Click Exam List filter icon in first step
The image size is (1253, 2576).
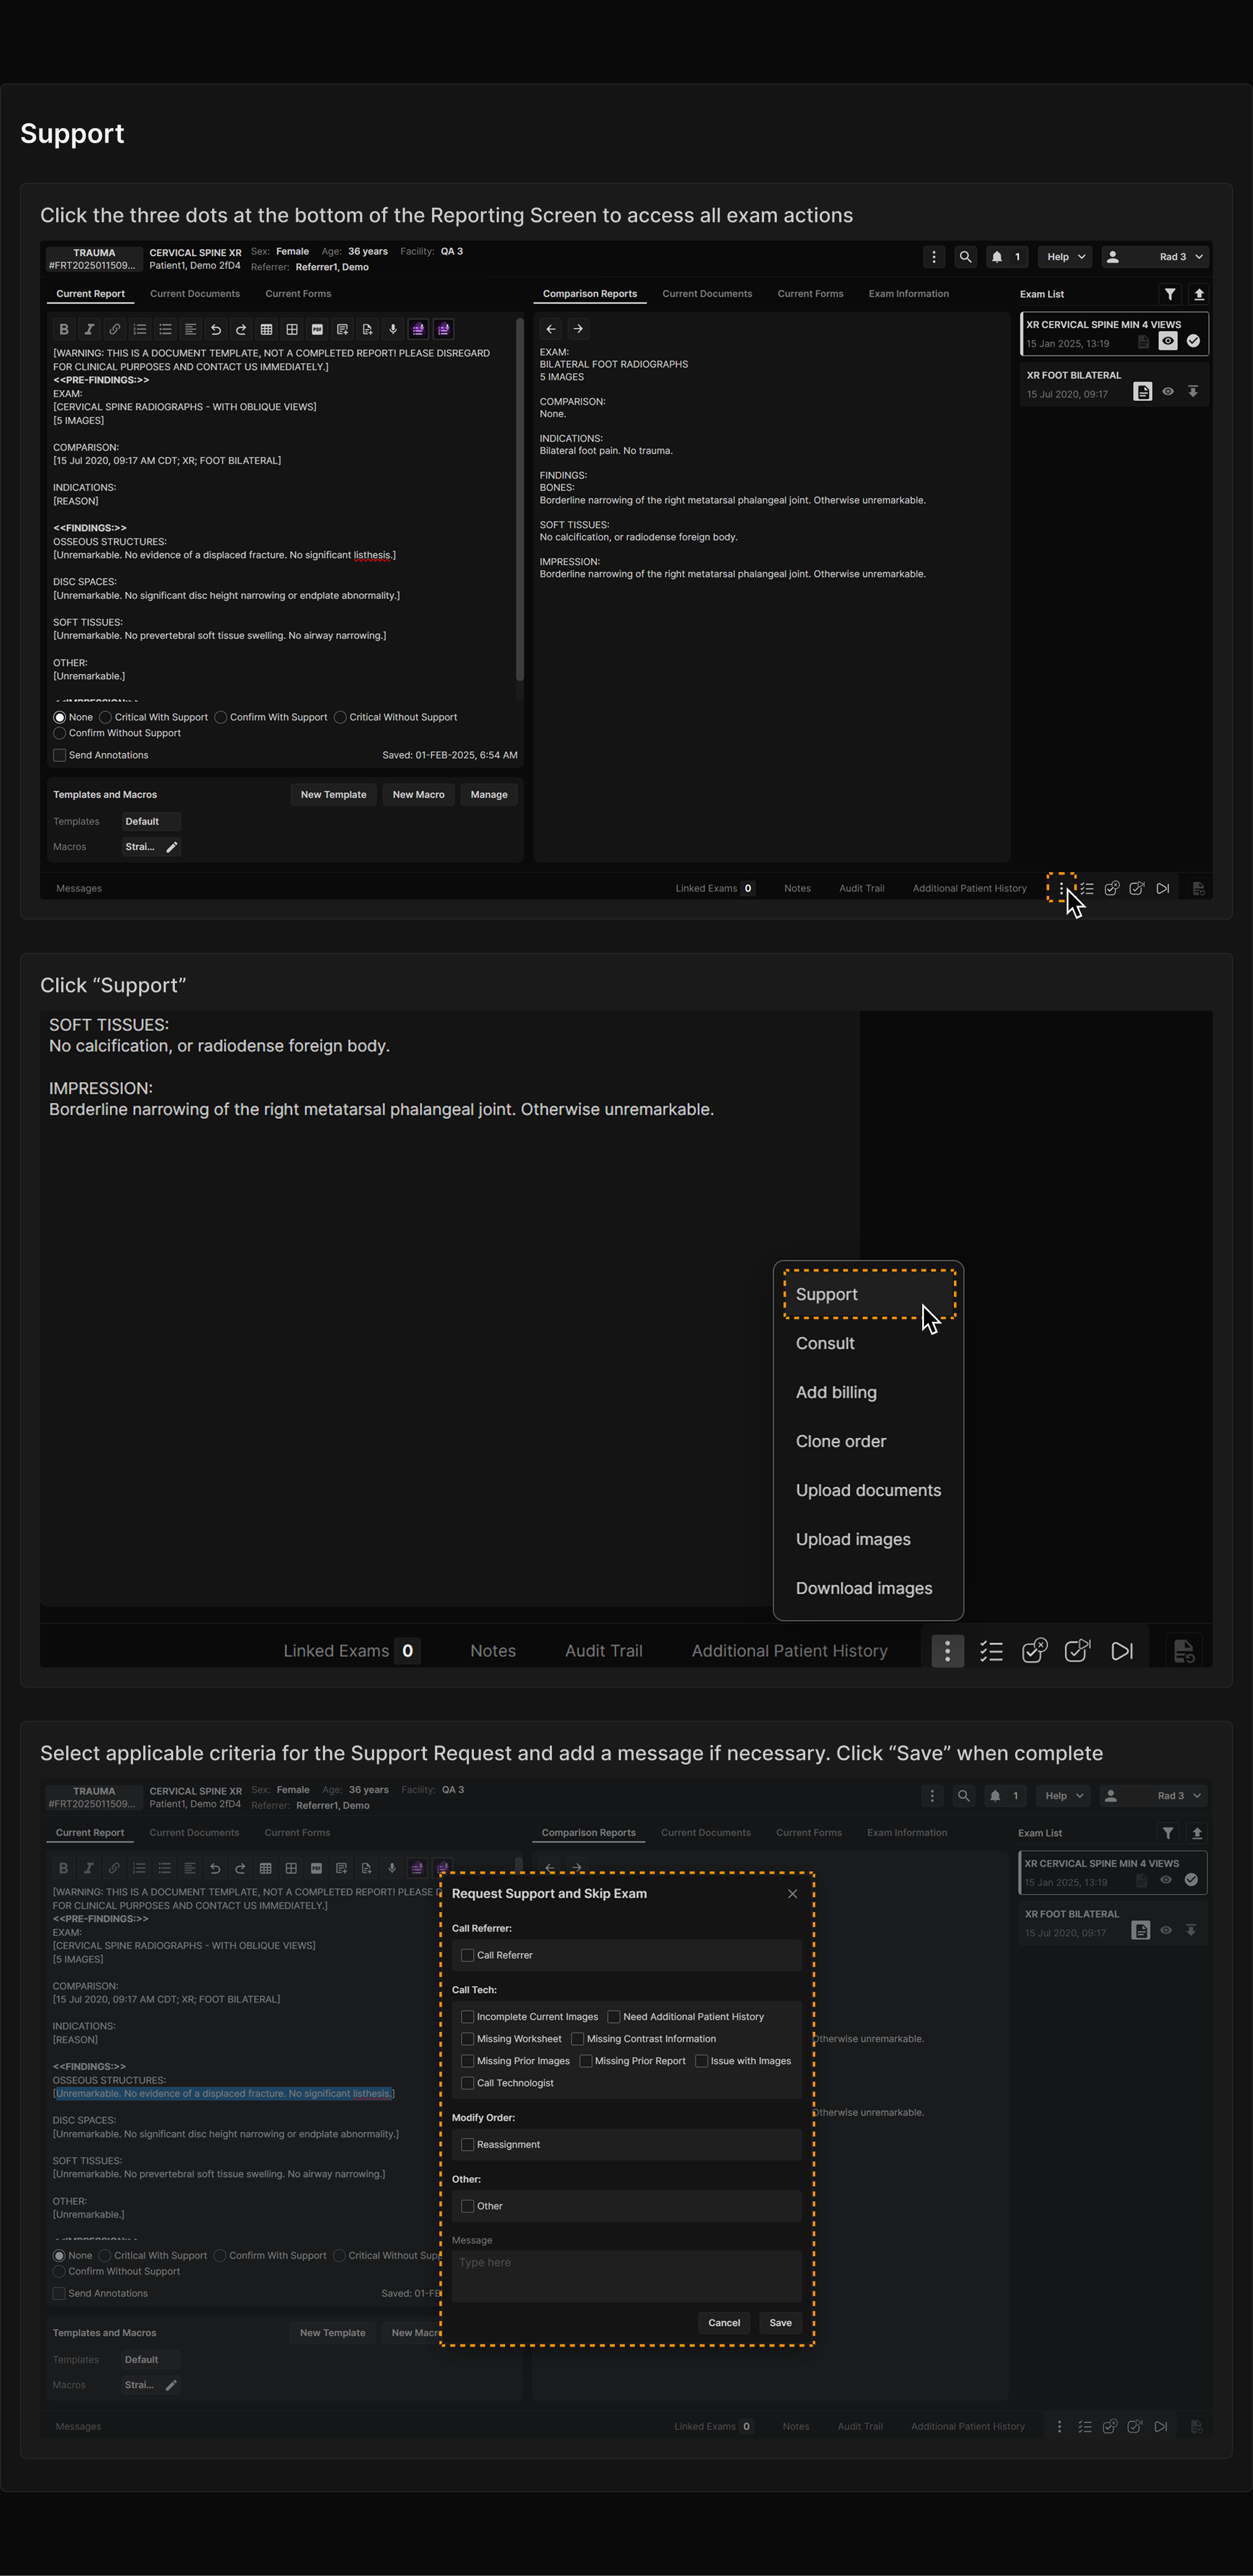[1169, 294]
